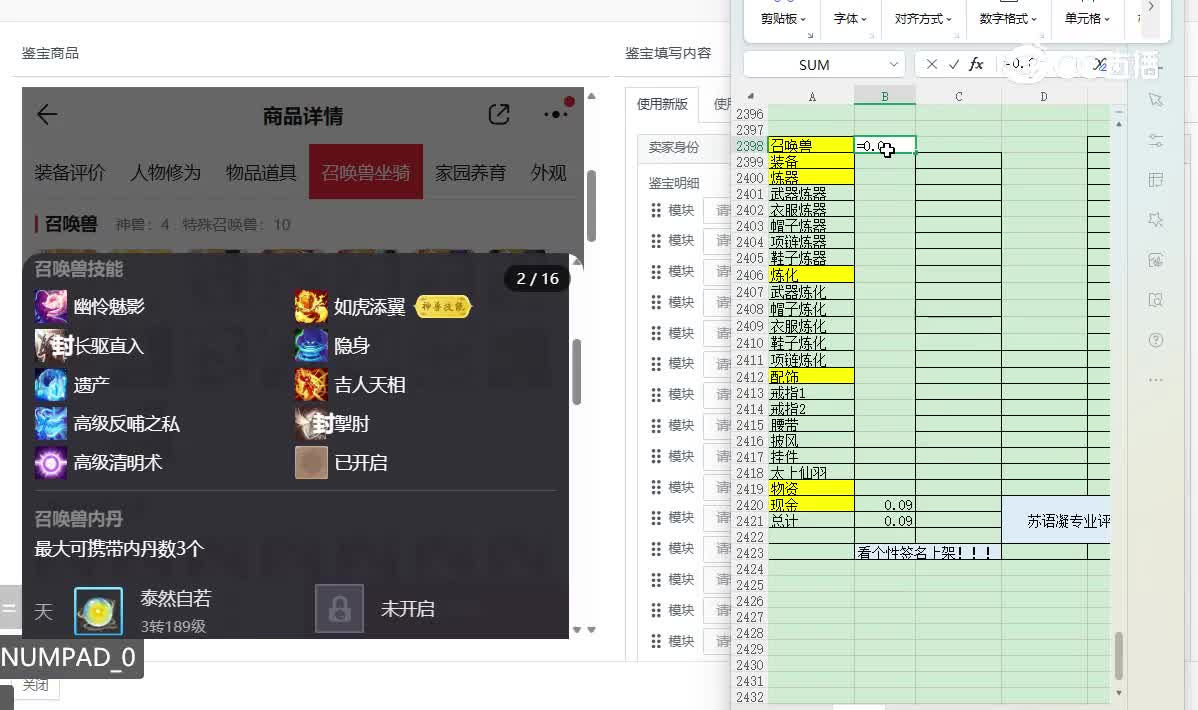Open the three-dot more icon in spreadsheet sidebar
This screenshot has height=710, width=1198.
click(x=1155, y=380)
